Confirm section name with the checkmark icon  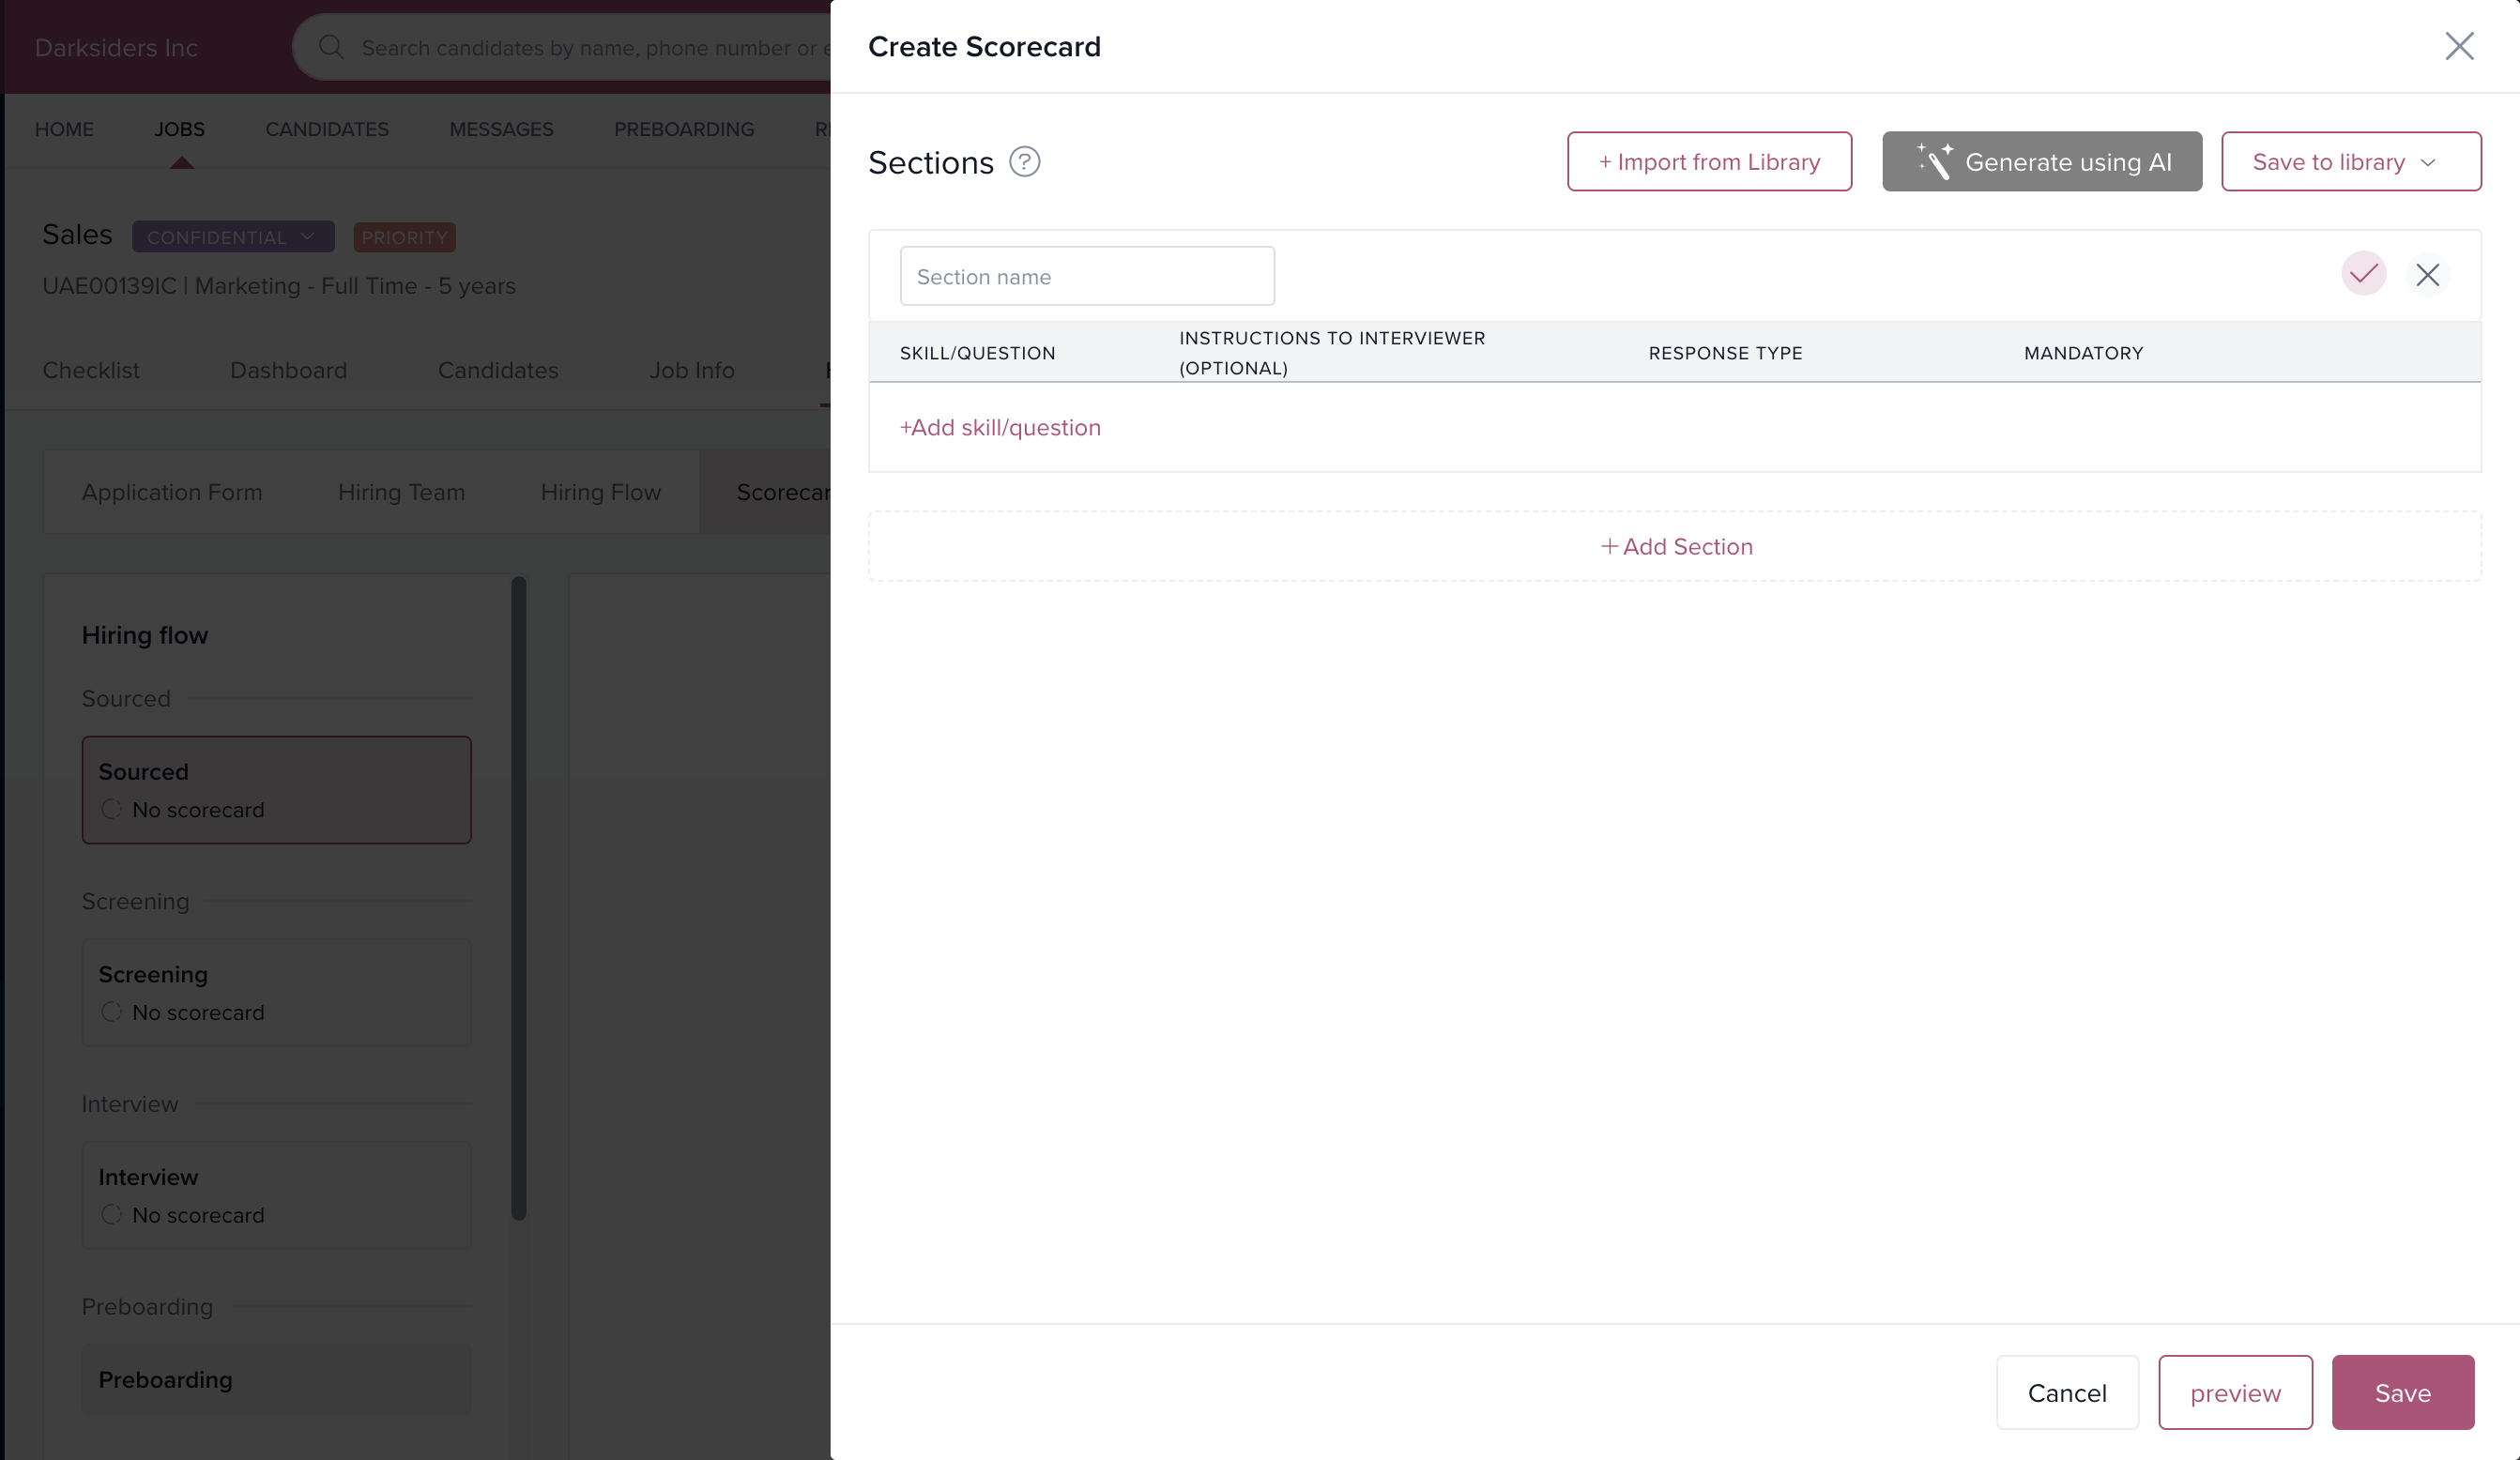coord(2363,274)
